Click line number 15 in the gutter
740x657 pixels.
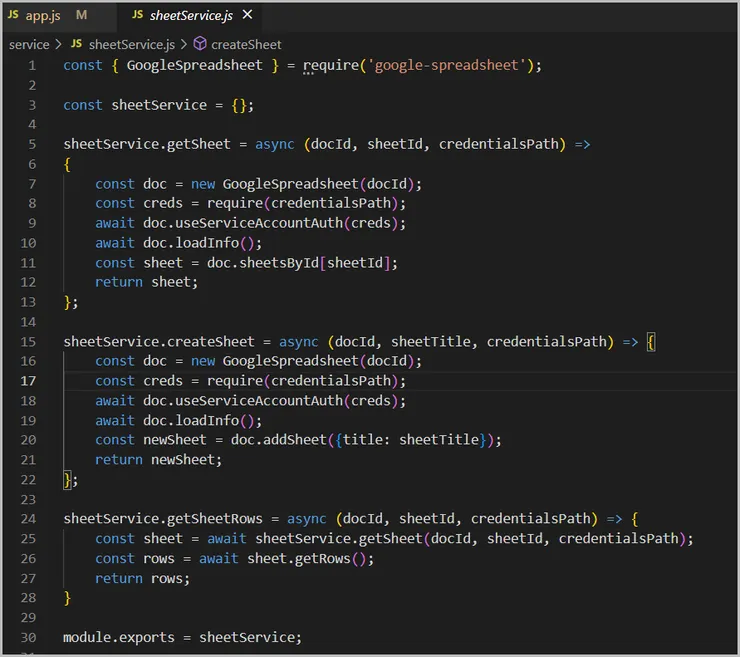28,342
